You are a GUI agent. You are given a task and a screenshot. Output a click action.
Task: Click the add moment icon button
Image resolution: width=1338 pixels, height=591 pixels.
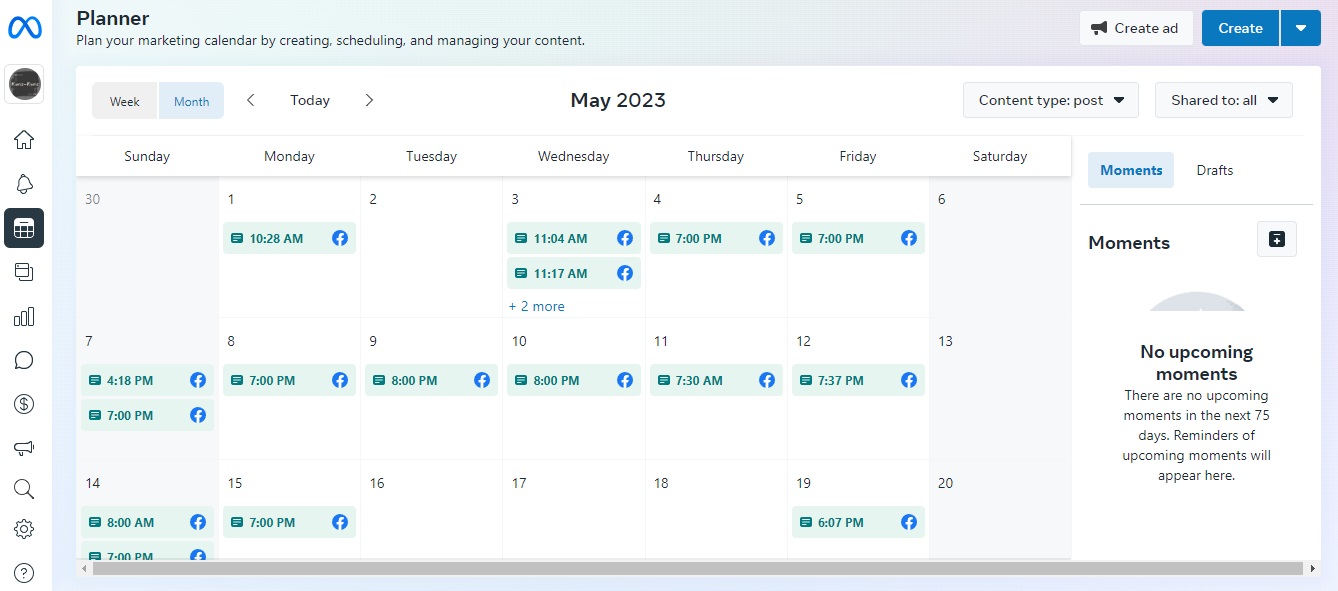pyautogui.click(x=1276, y=239)
